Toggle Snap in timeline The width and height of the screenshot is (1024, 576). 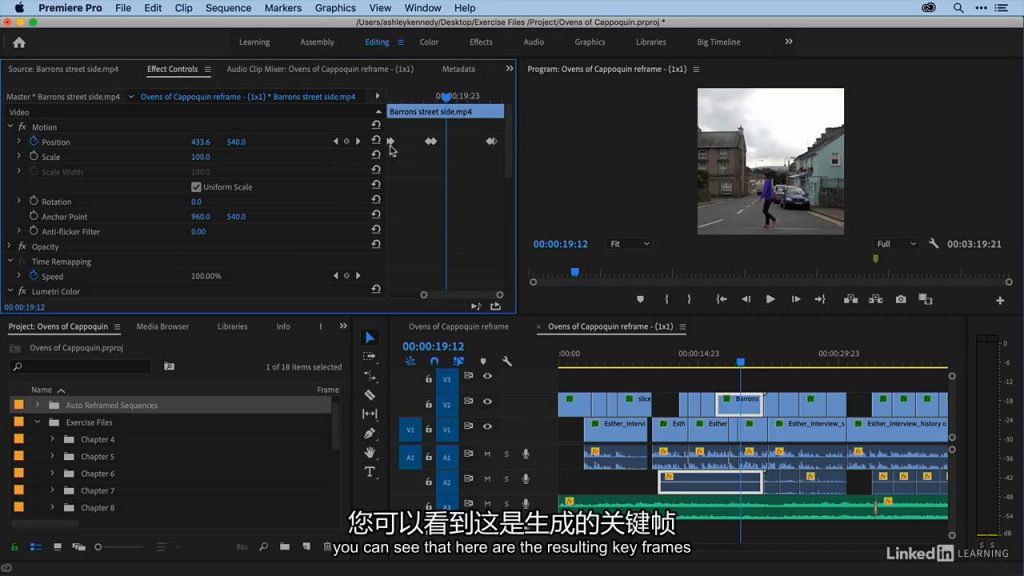(434, 360)
